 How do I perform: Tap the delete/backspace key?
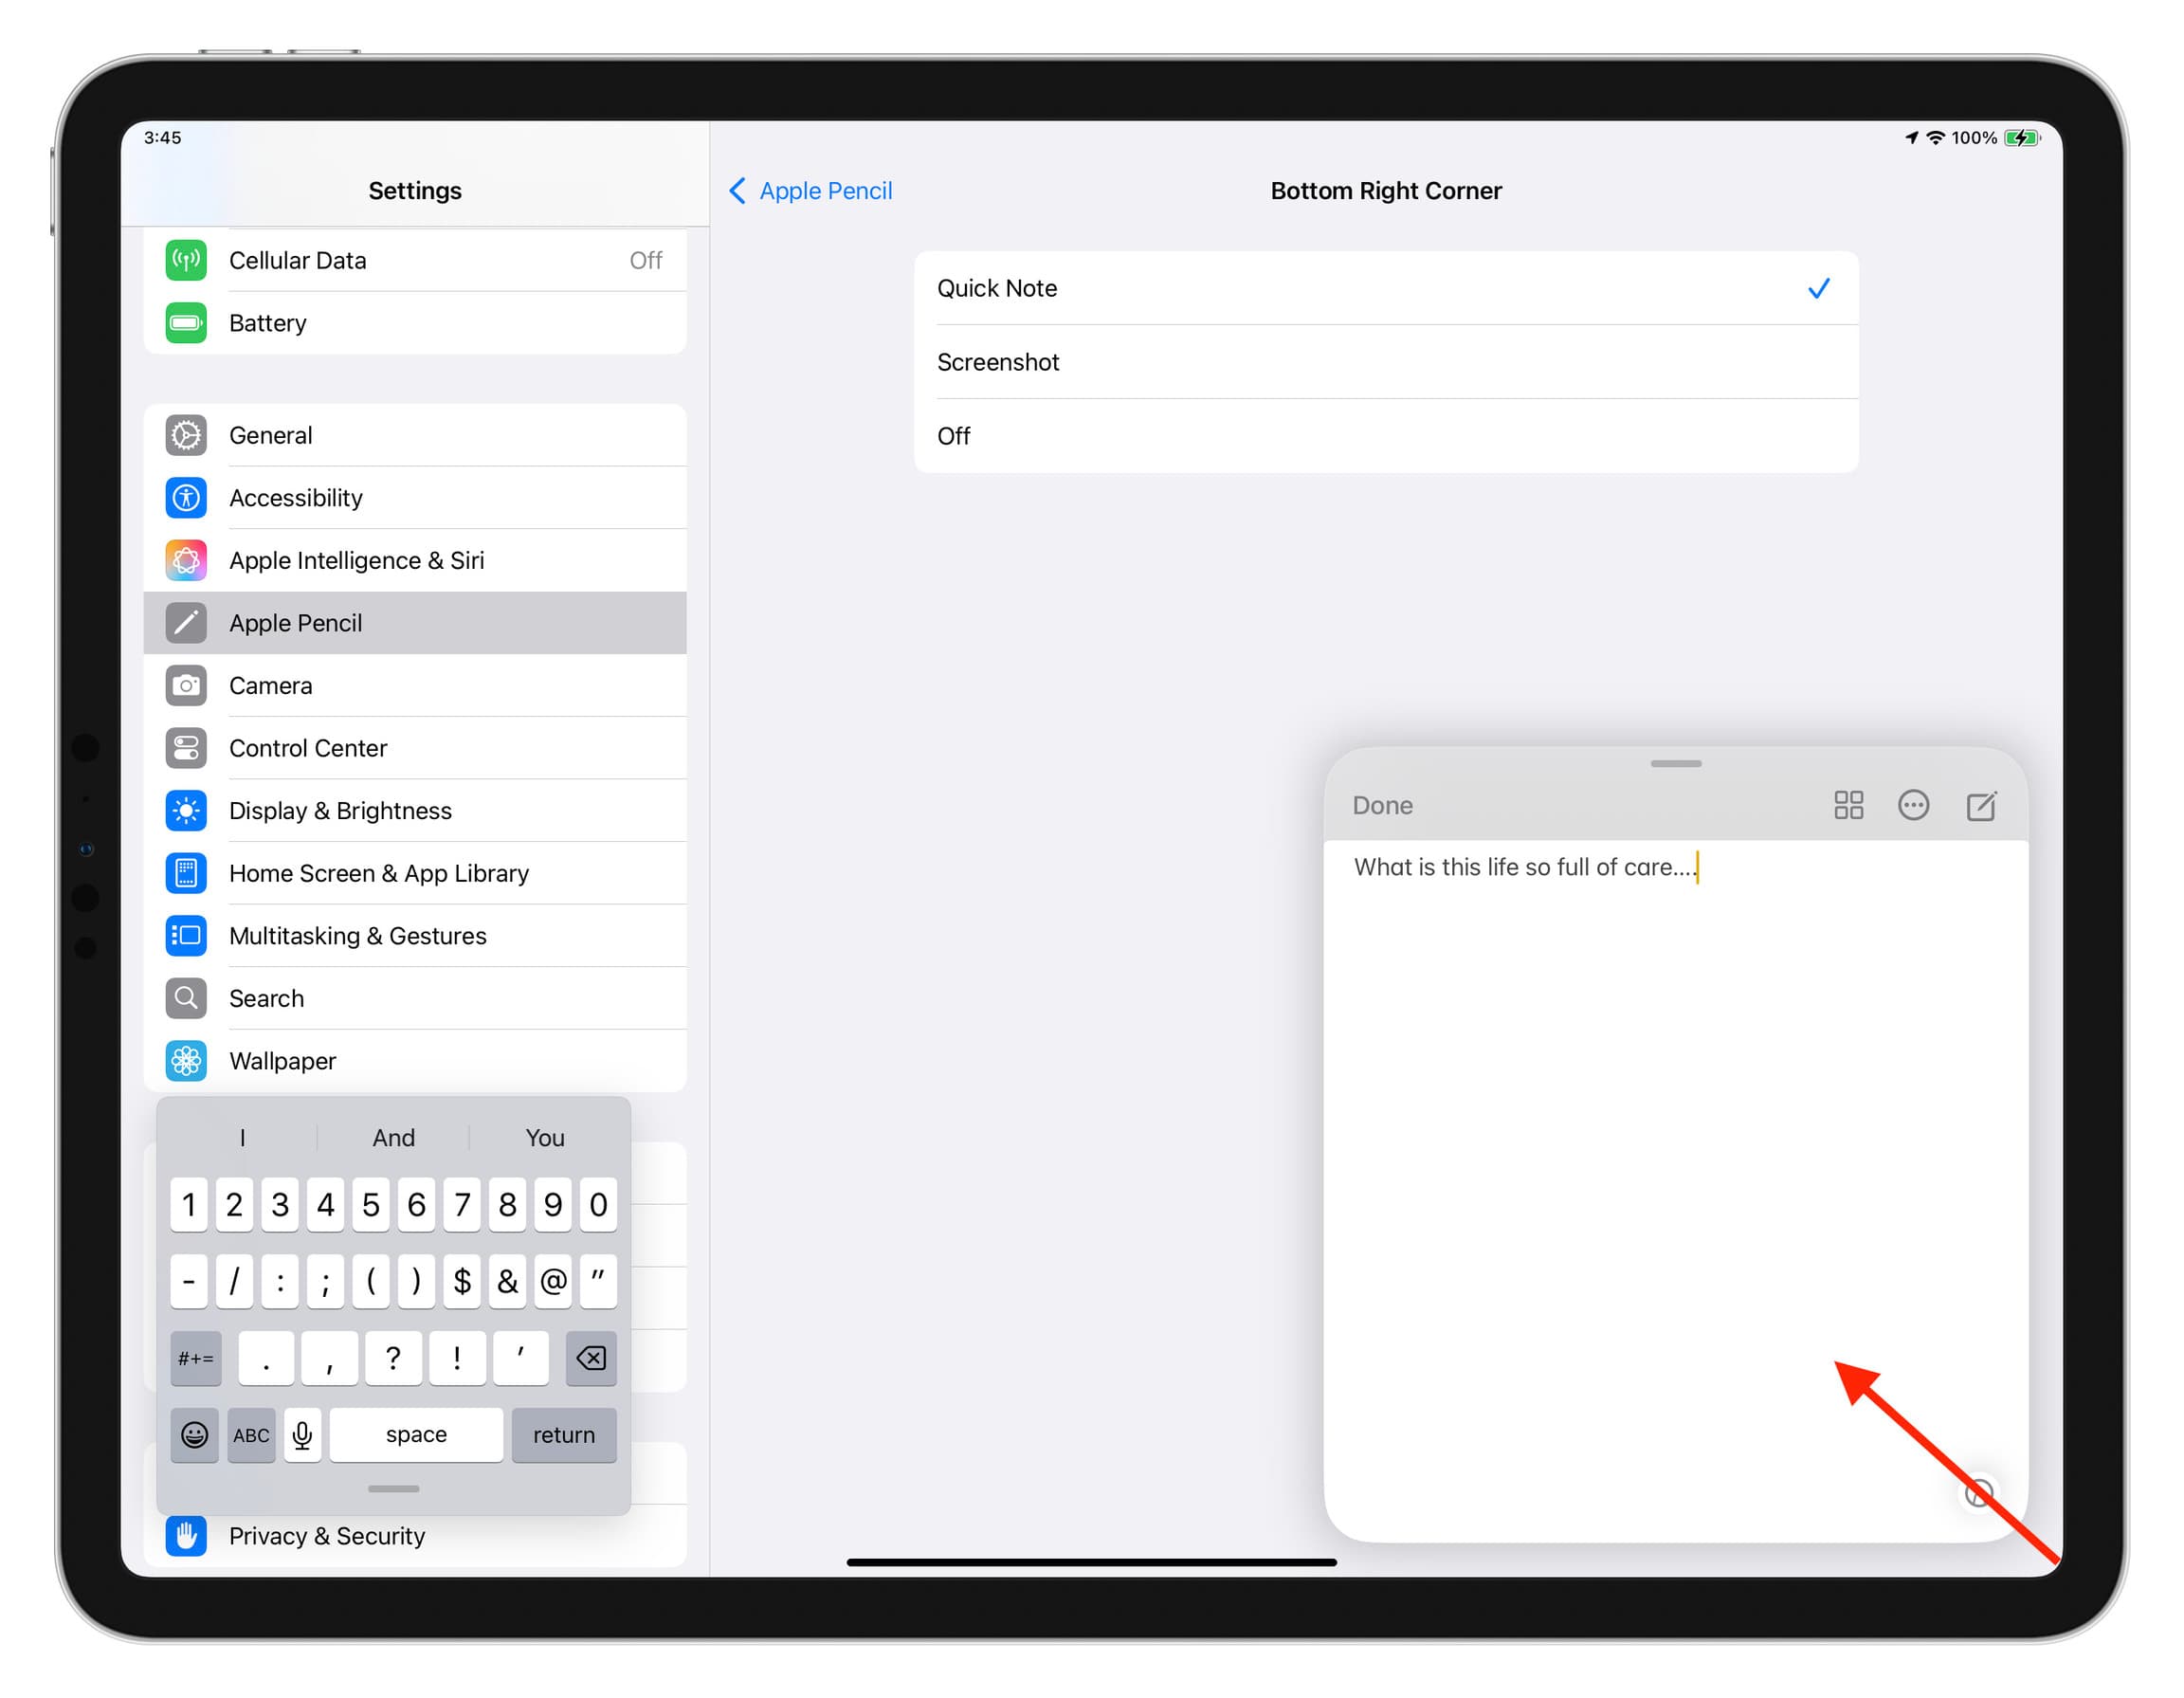click(595, 1358)
